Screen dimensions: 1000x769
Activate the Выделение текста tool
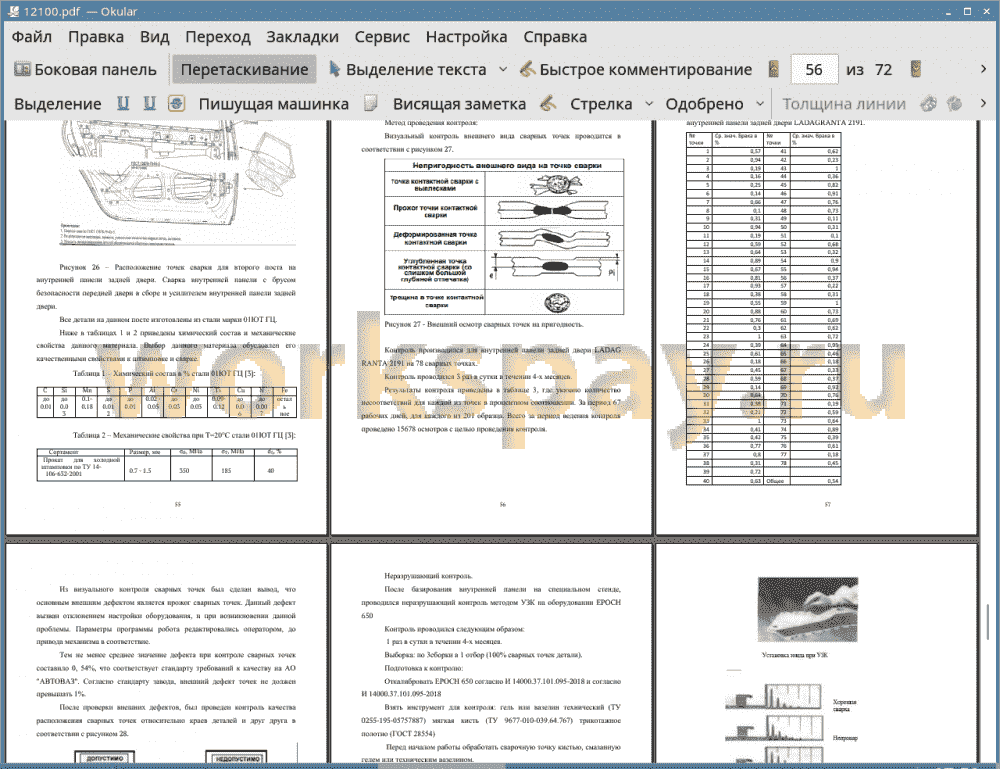(x=408, y=70)
